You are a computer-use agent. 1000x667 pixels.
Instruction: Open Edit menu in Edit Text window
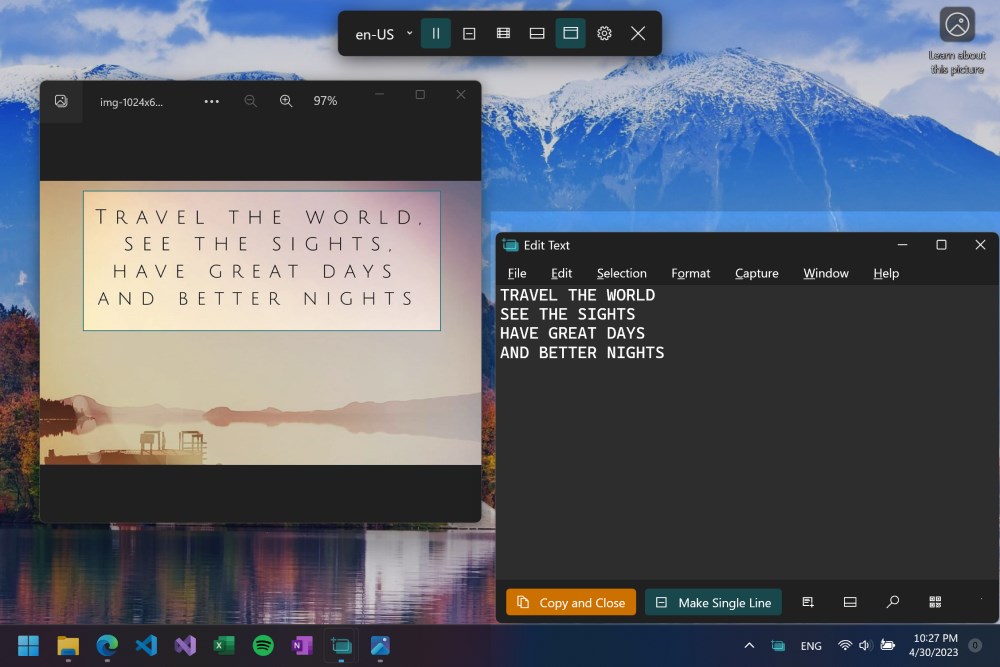[x=561, y=274]
